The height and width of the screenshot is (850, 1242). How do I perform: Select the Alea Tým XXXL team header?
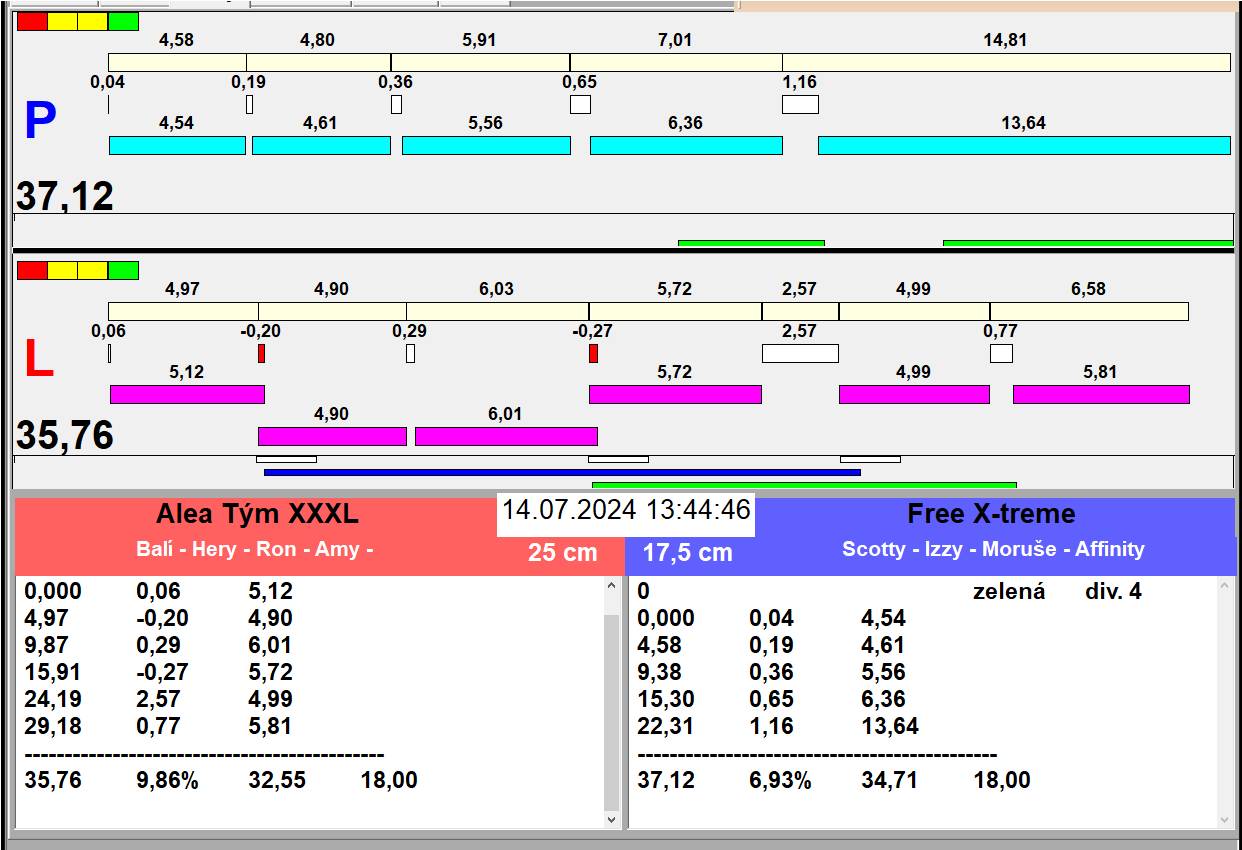[x=257, y=515]
